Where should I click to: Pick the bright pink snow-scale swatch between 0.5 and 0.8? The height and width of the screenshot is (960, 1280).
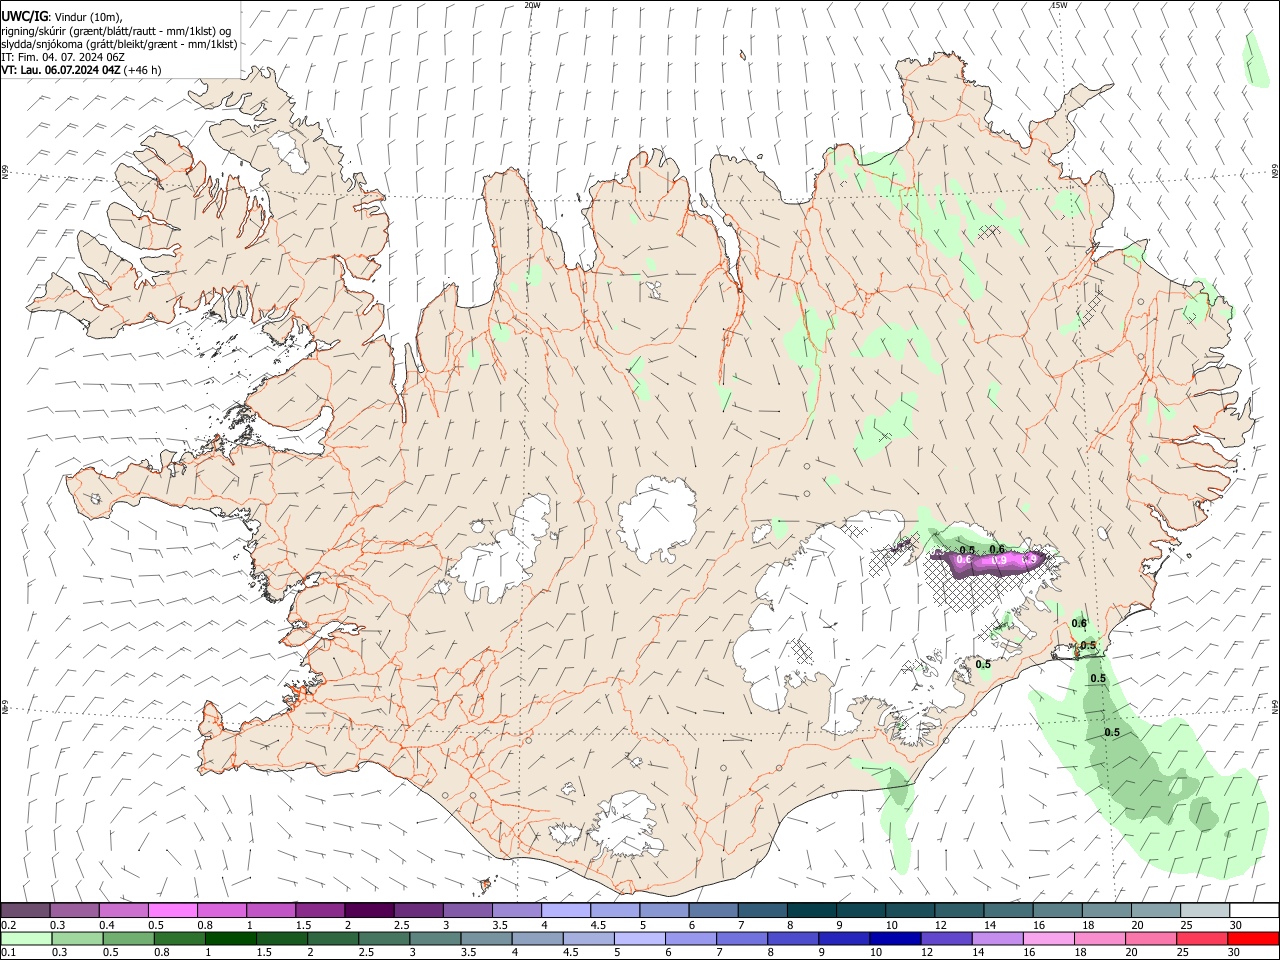coord(172,910)
